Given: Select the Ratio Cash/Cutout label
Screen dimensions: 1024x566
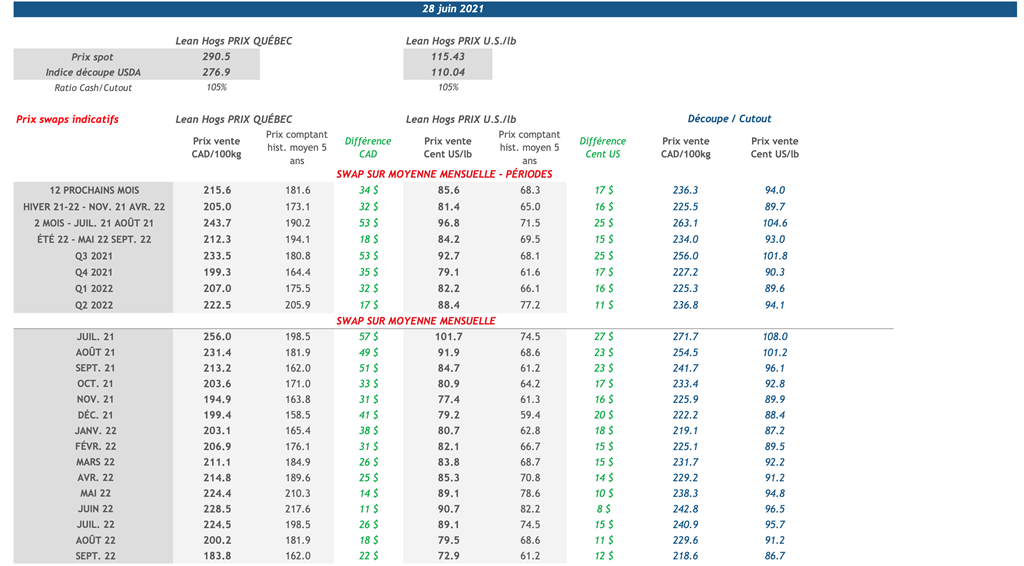Looking at the screenshot, I should coord(93,88).
